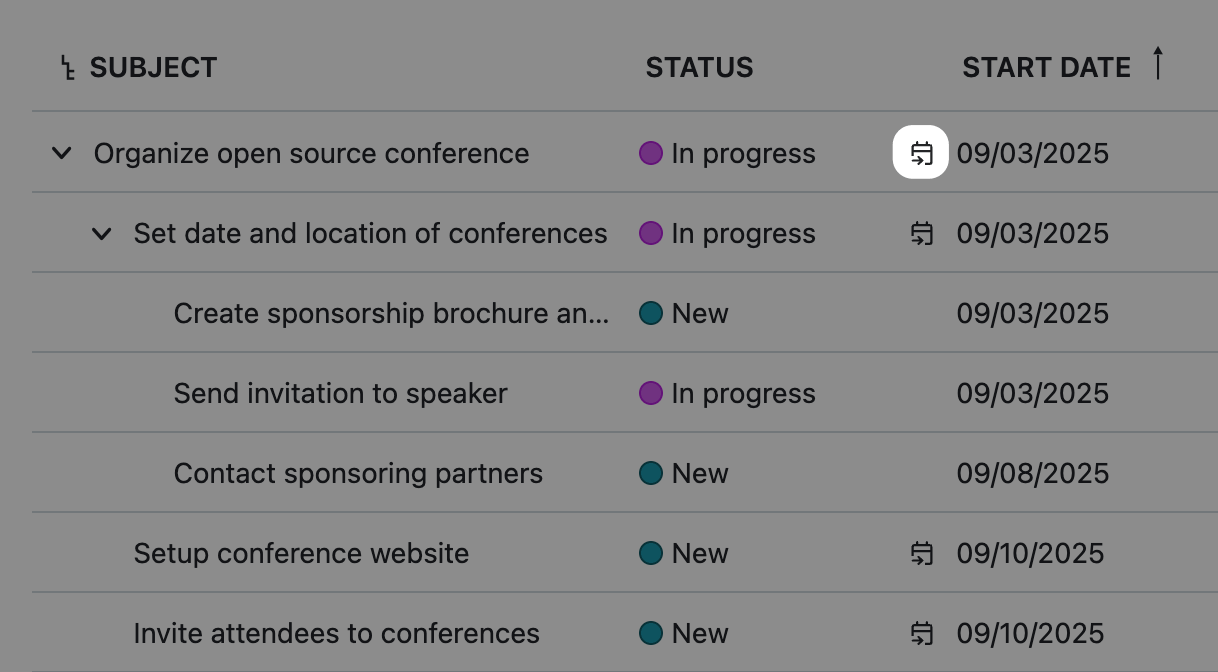Click scheduling mode icon on Set date and location row
Screen dimensions: 1218x672
921,234
